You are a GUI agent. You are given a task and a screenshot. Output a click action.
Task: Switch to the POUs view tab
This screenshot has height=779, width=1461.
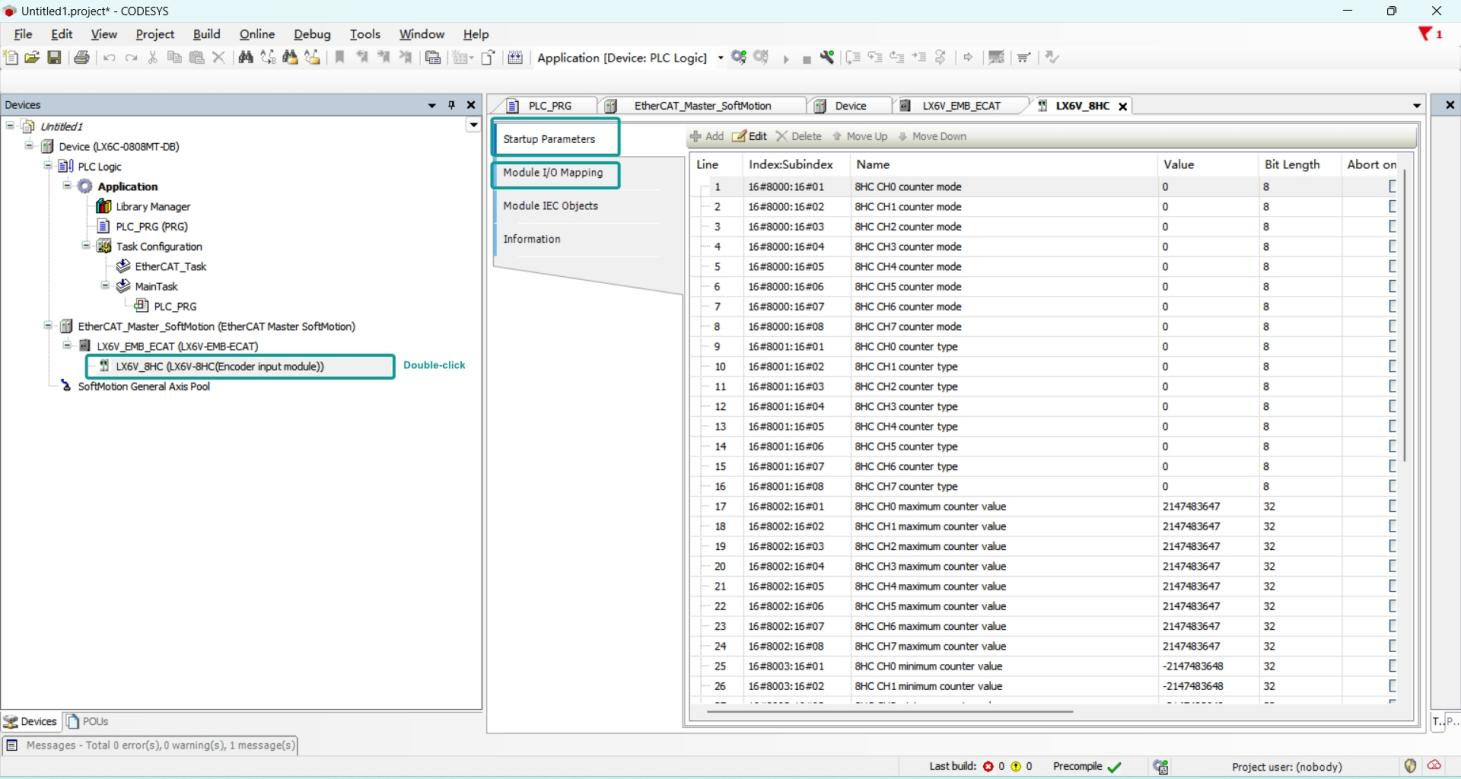[x=88, y=722]
